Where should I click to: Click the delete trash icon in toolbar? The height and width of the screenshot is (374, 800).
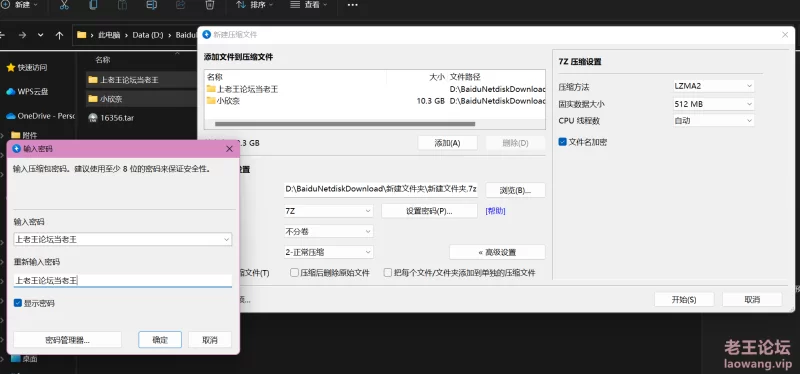pos(209,5)
